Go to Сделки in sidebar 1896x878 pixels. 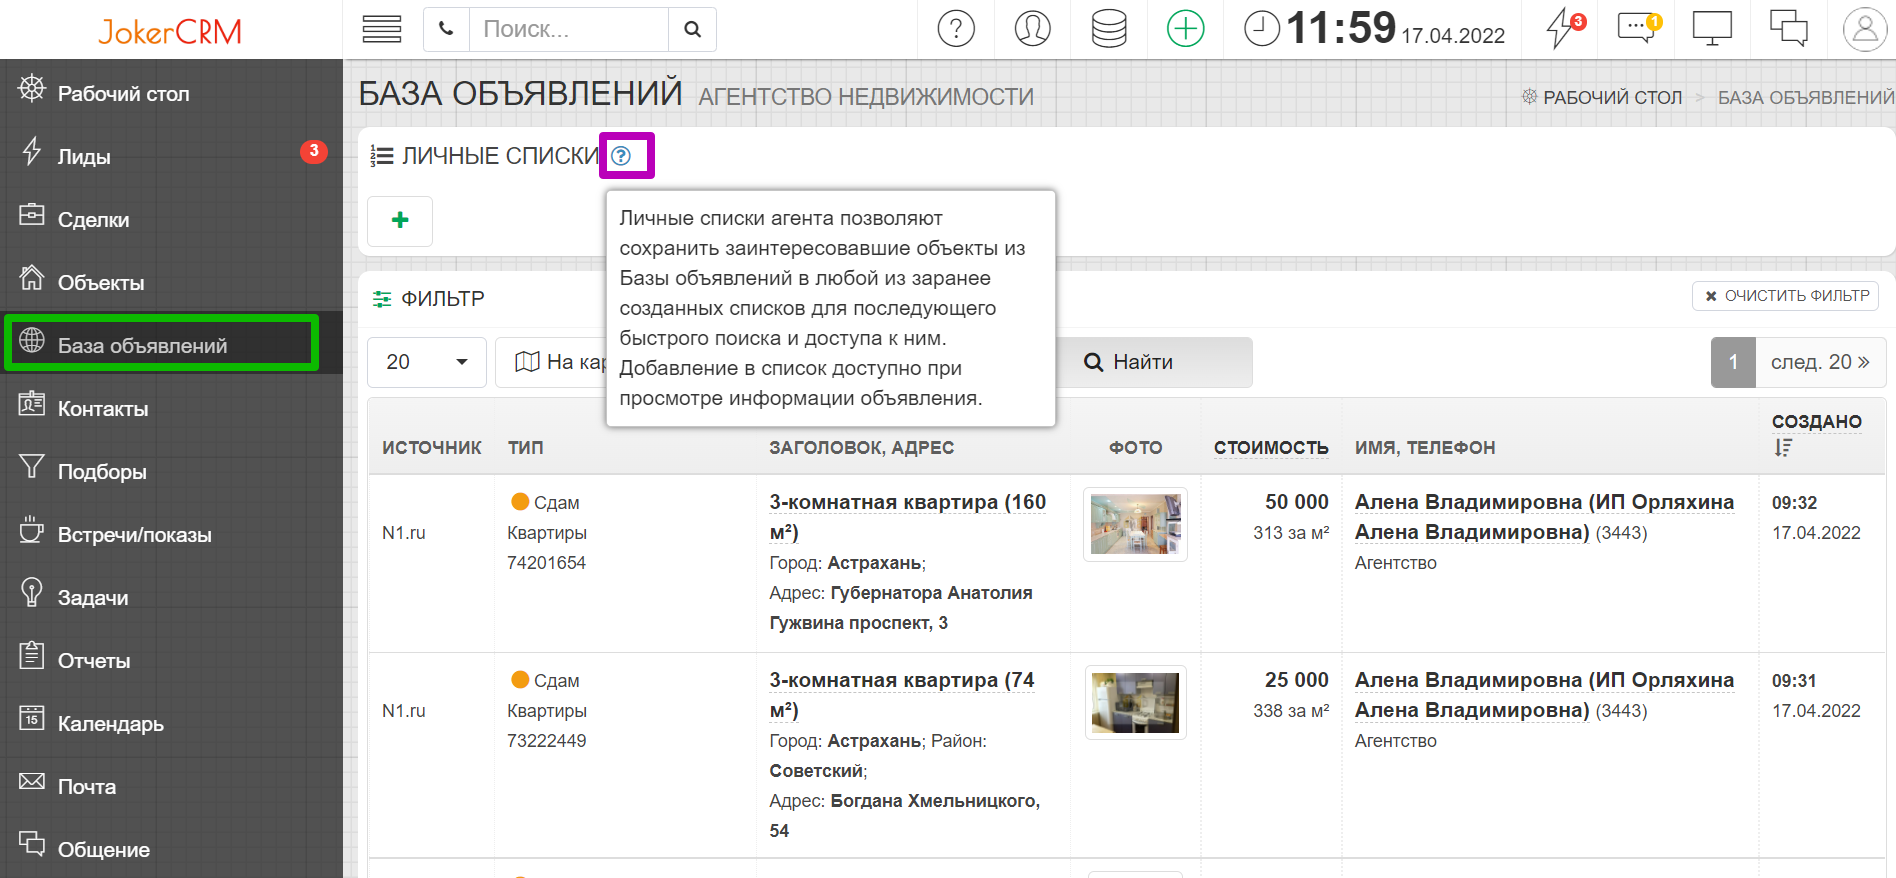[93, 220]
